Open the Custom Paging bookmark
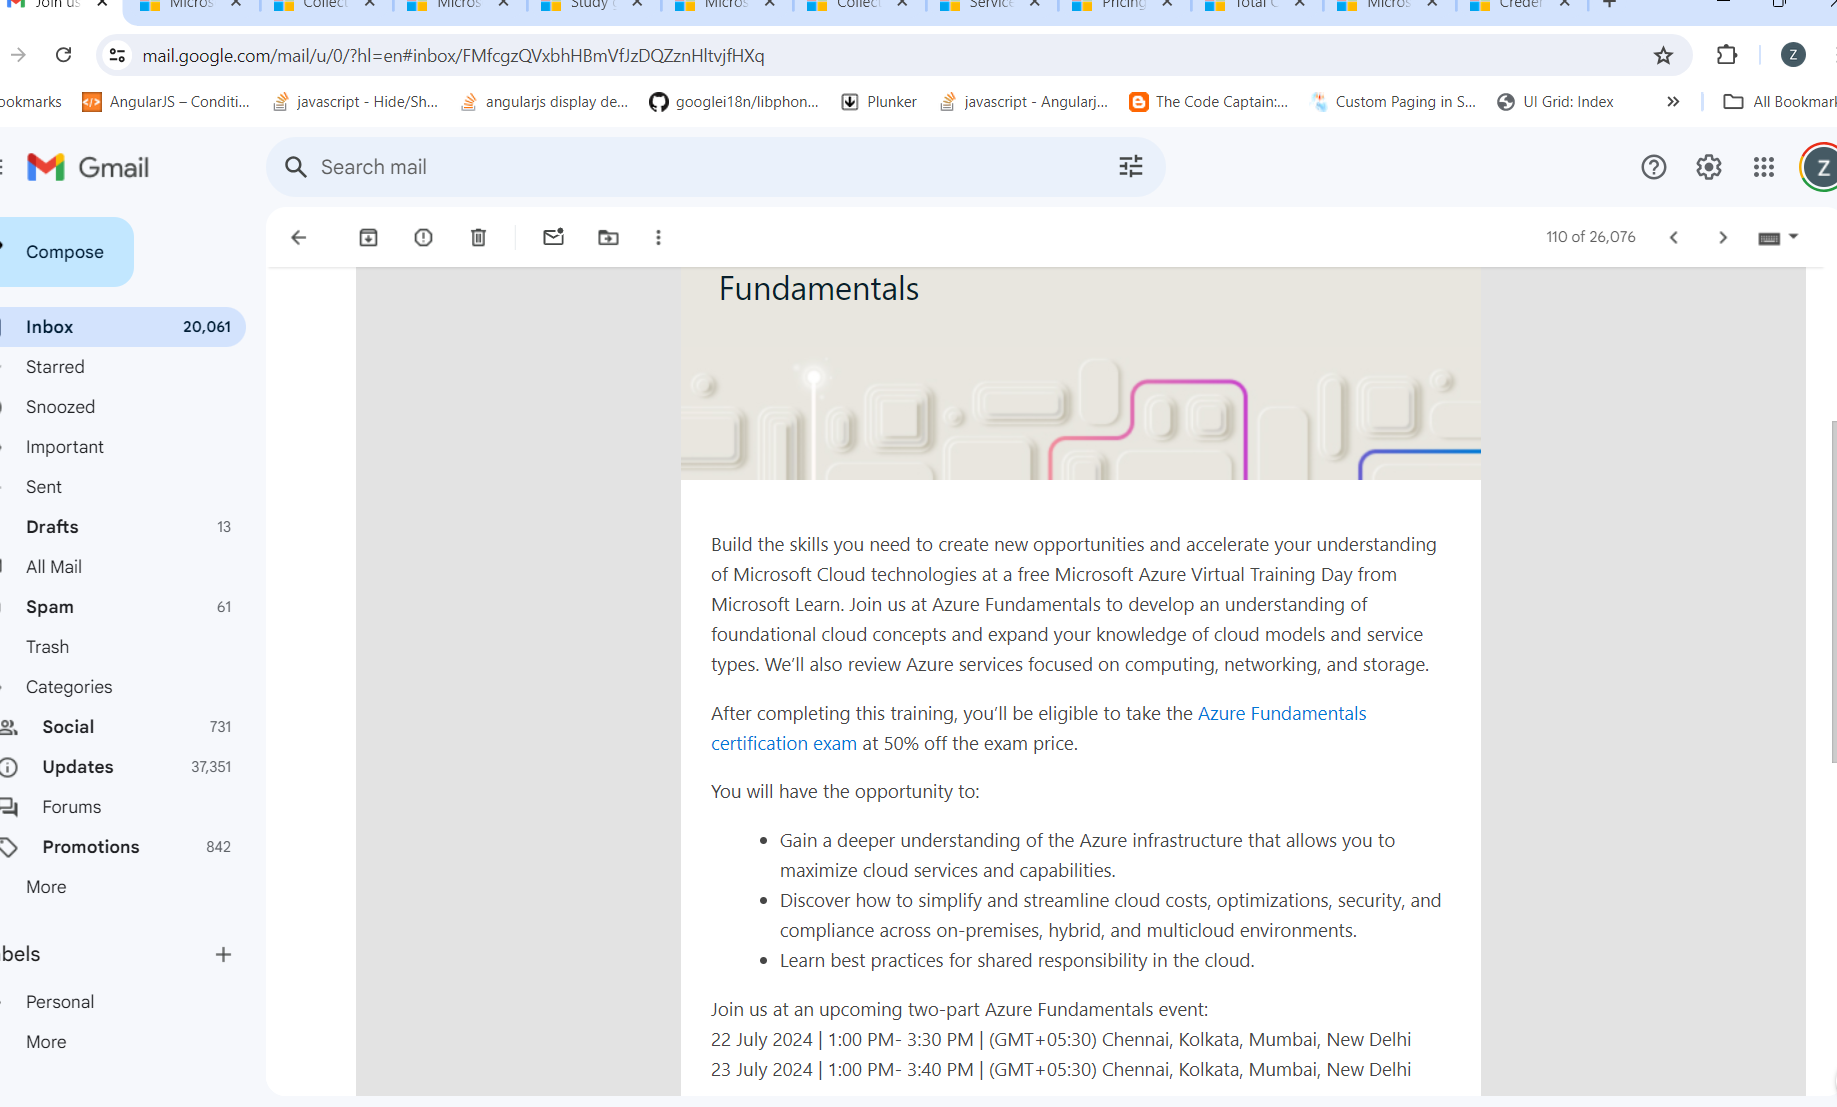The image size is (1837, 1107). point(1392,101)
